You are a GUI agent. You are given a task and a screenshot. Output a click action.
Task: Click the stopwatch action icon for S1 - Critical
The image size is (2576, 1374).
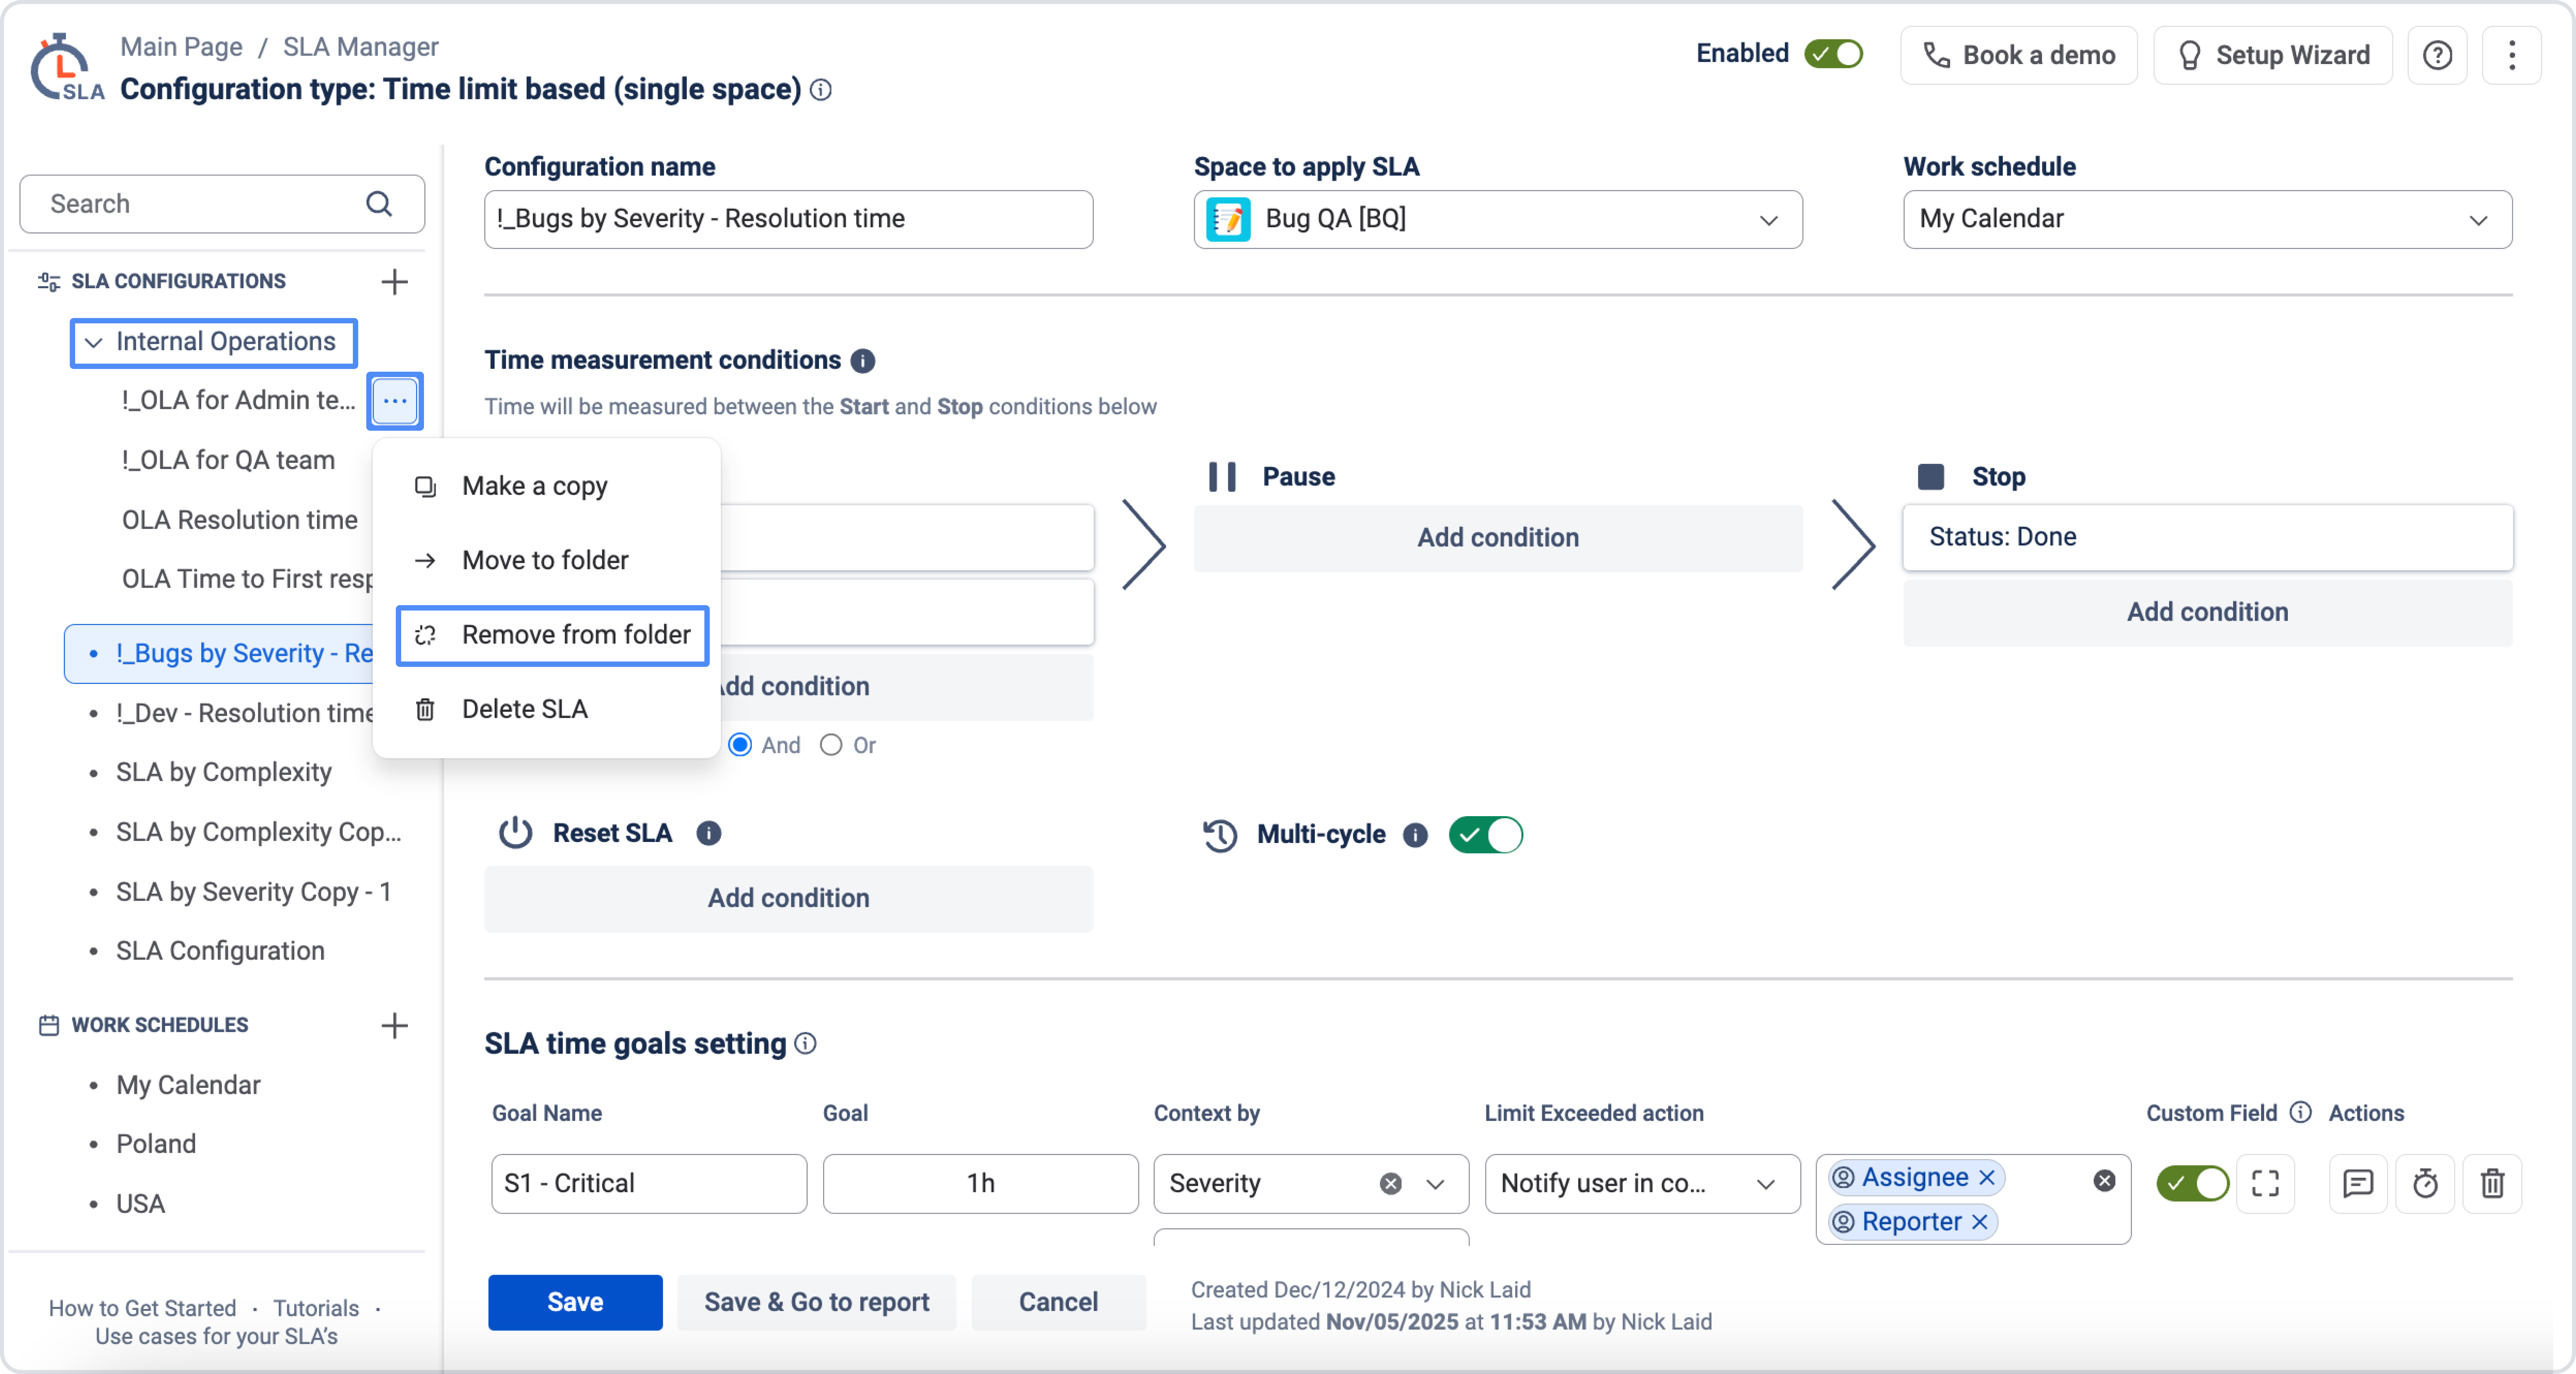2425,1184
